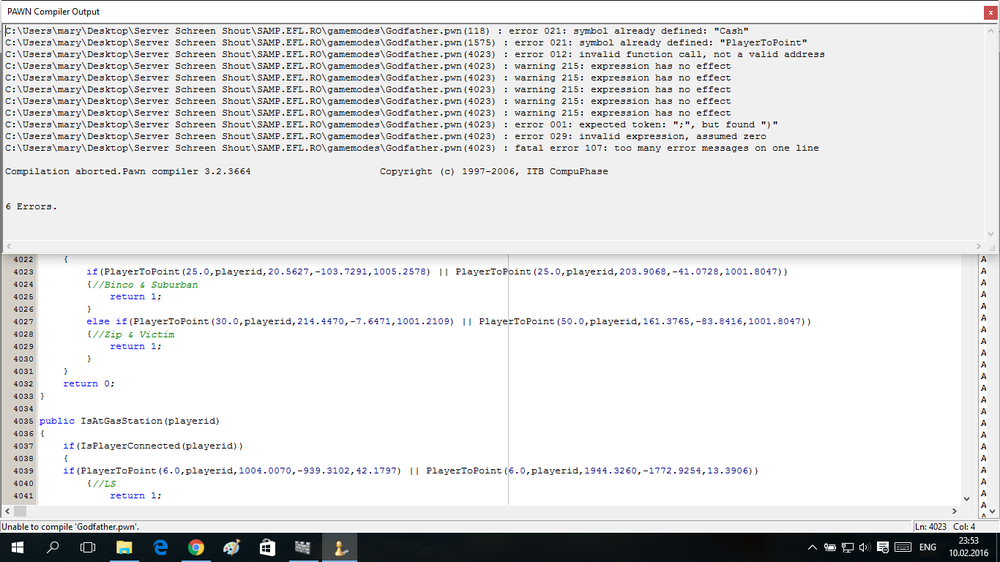The width and height of the screenshot is (1000, 562).
Task: Click line number 4027 in gutter
Action: pyautogui.click(x=23, y=322)
